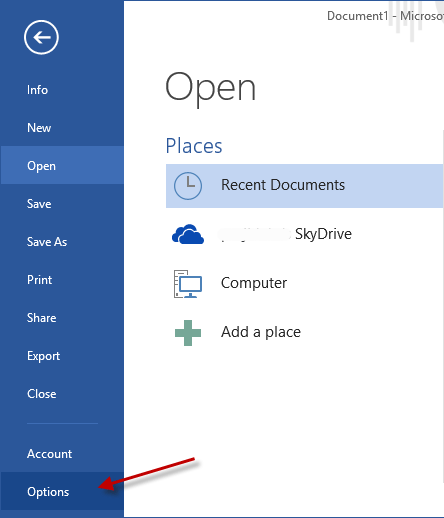444x518 pixels.
Task: Click the Computer monitor icon
Action: pos(188,284)
